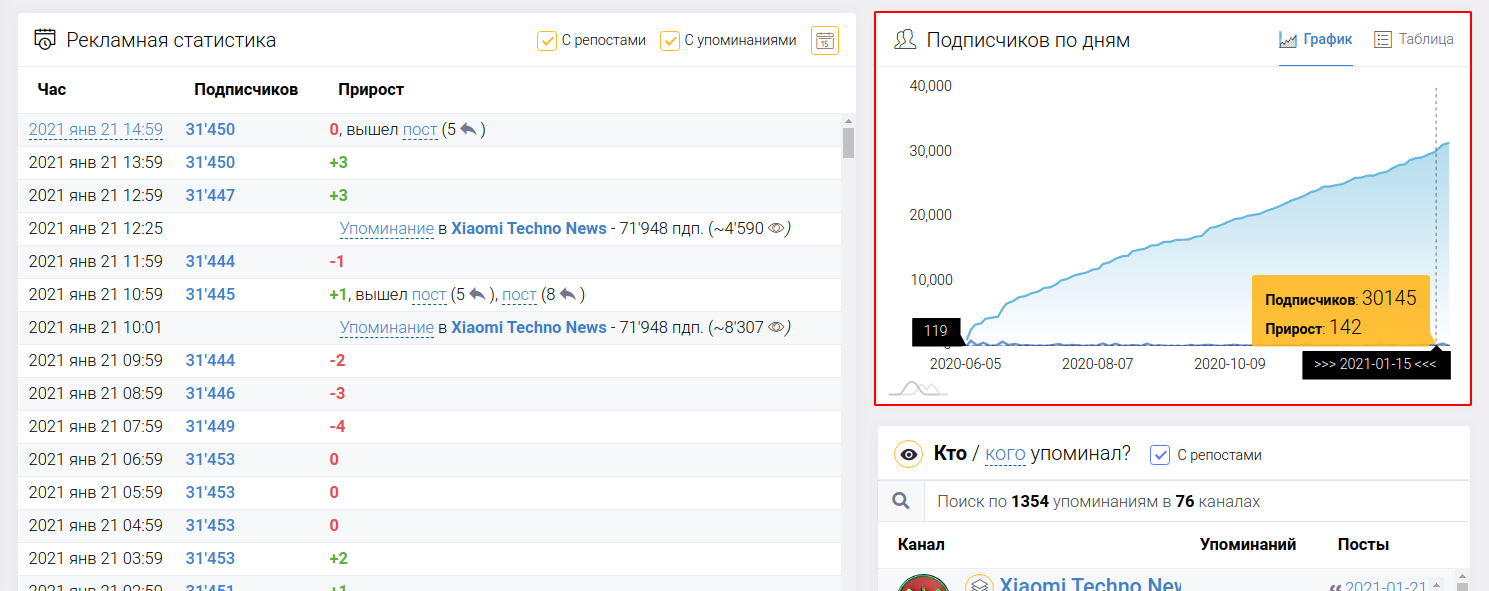Click subscriber count 31'447 in 12:59 row
Viewport: 1489px width, 591px height.
(210, 195)
